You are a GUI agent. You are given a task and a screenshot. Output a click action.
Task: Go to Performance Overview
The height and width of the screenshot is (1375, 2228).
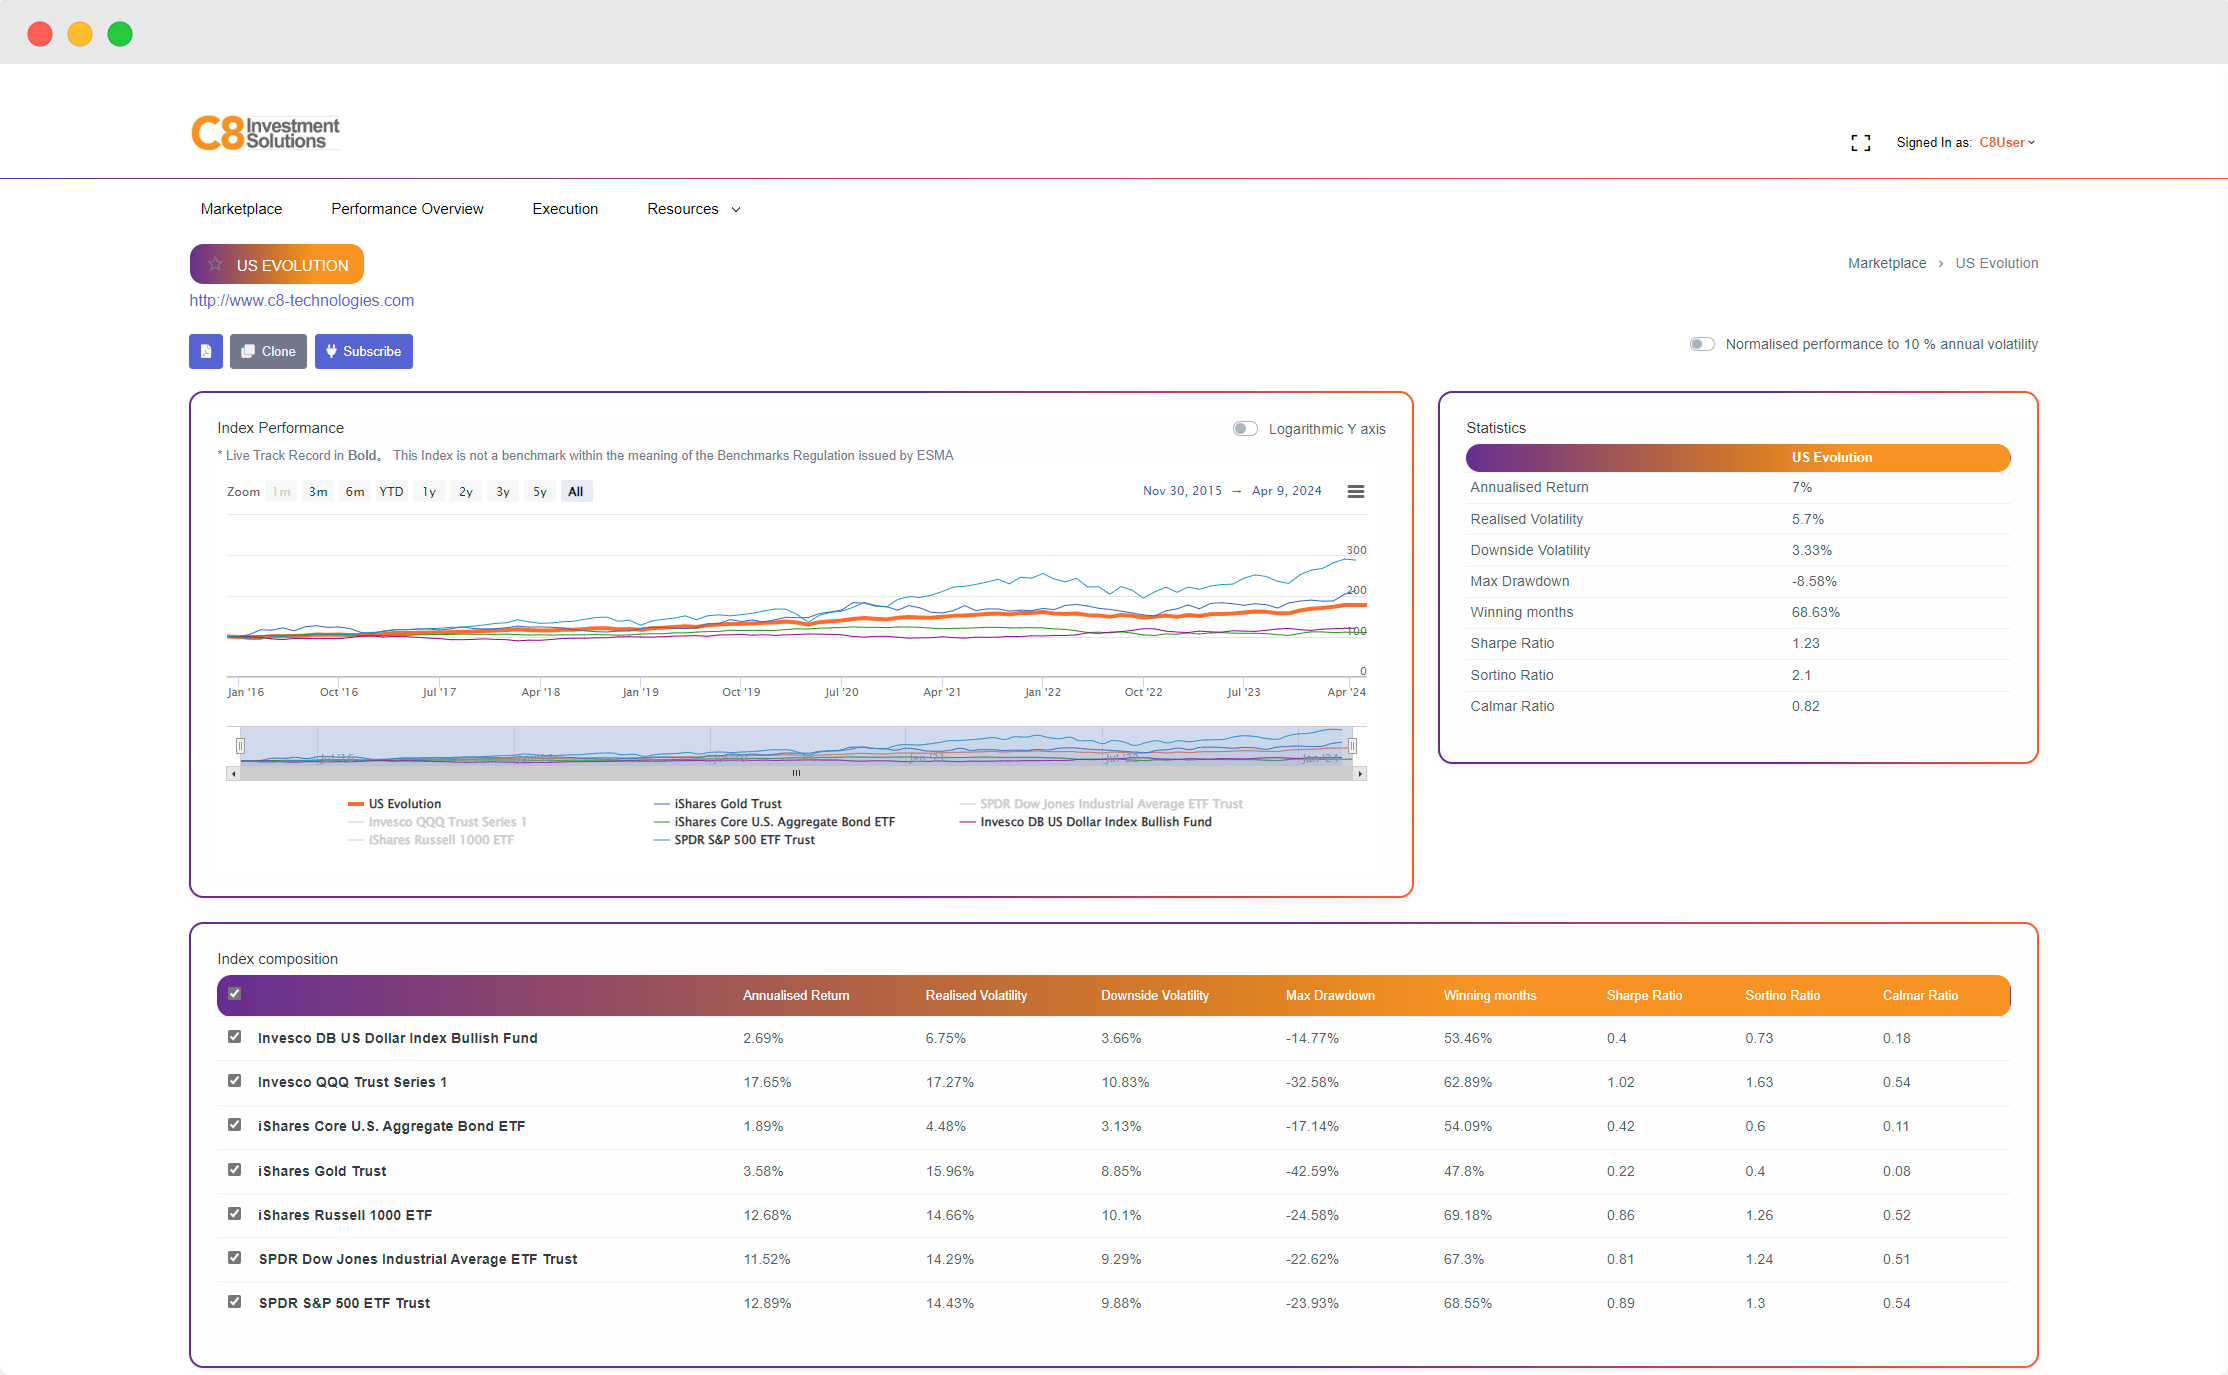pyautogui.click(x=407, y=209)
